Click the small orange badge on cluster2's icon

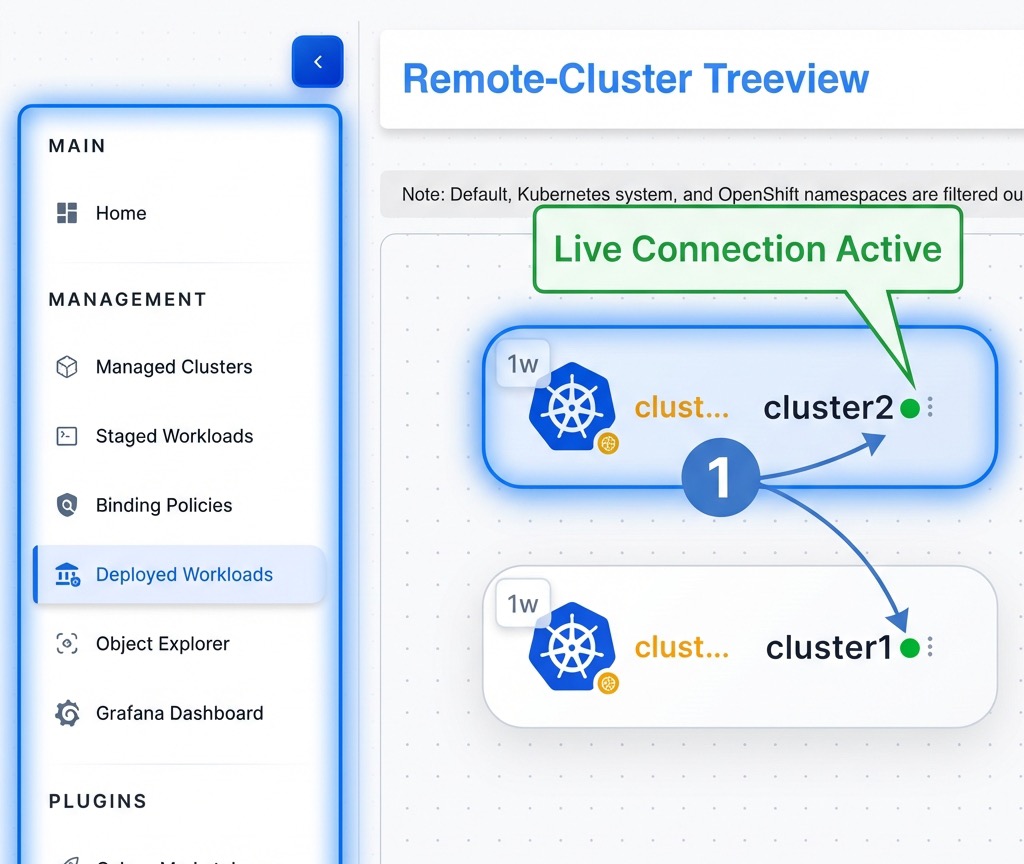tap(608, 444)
